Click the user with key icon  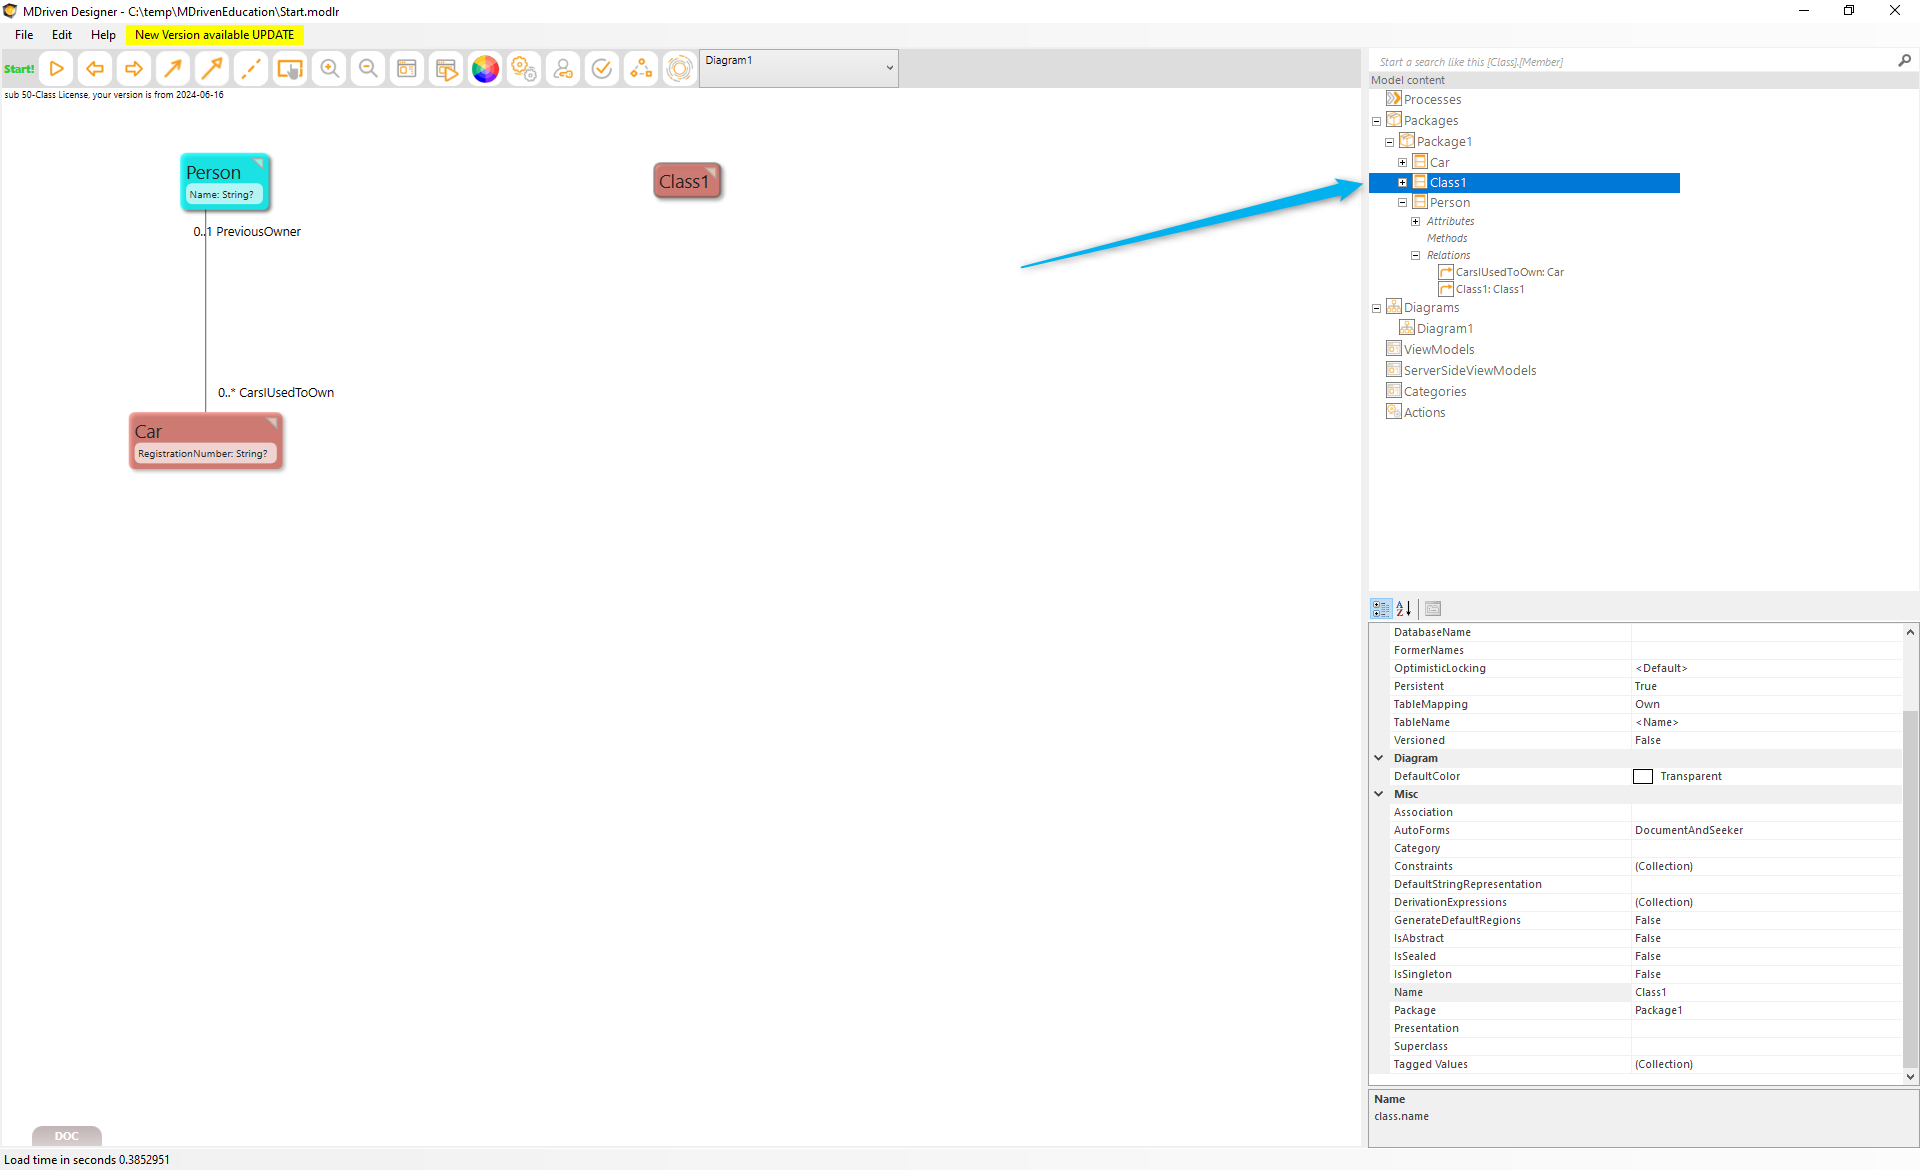(x=563, y=69)
